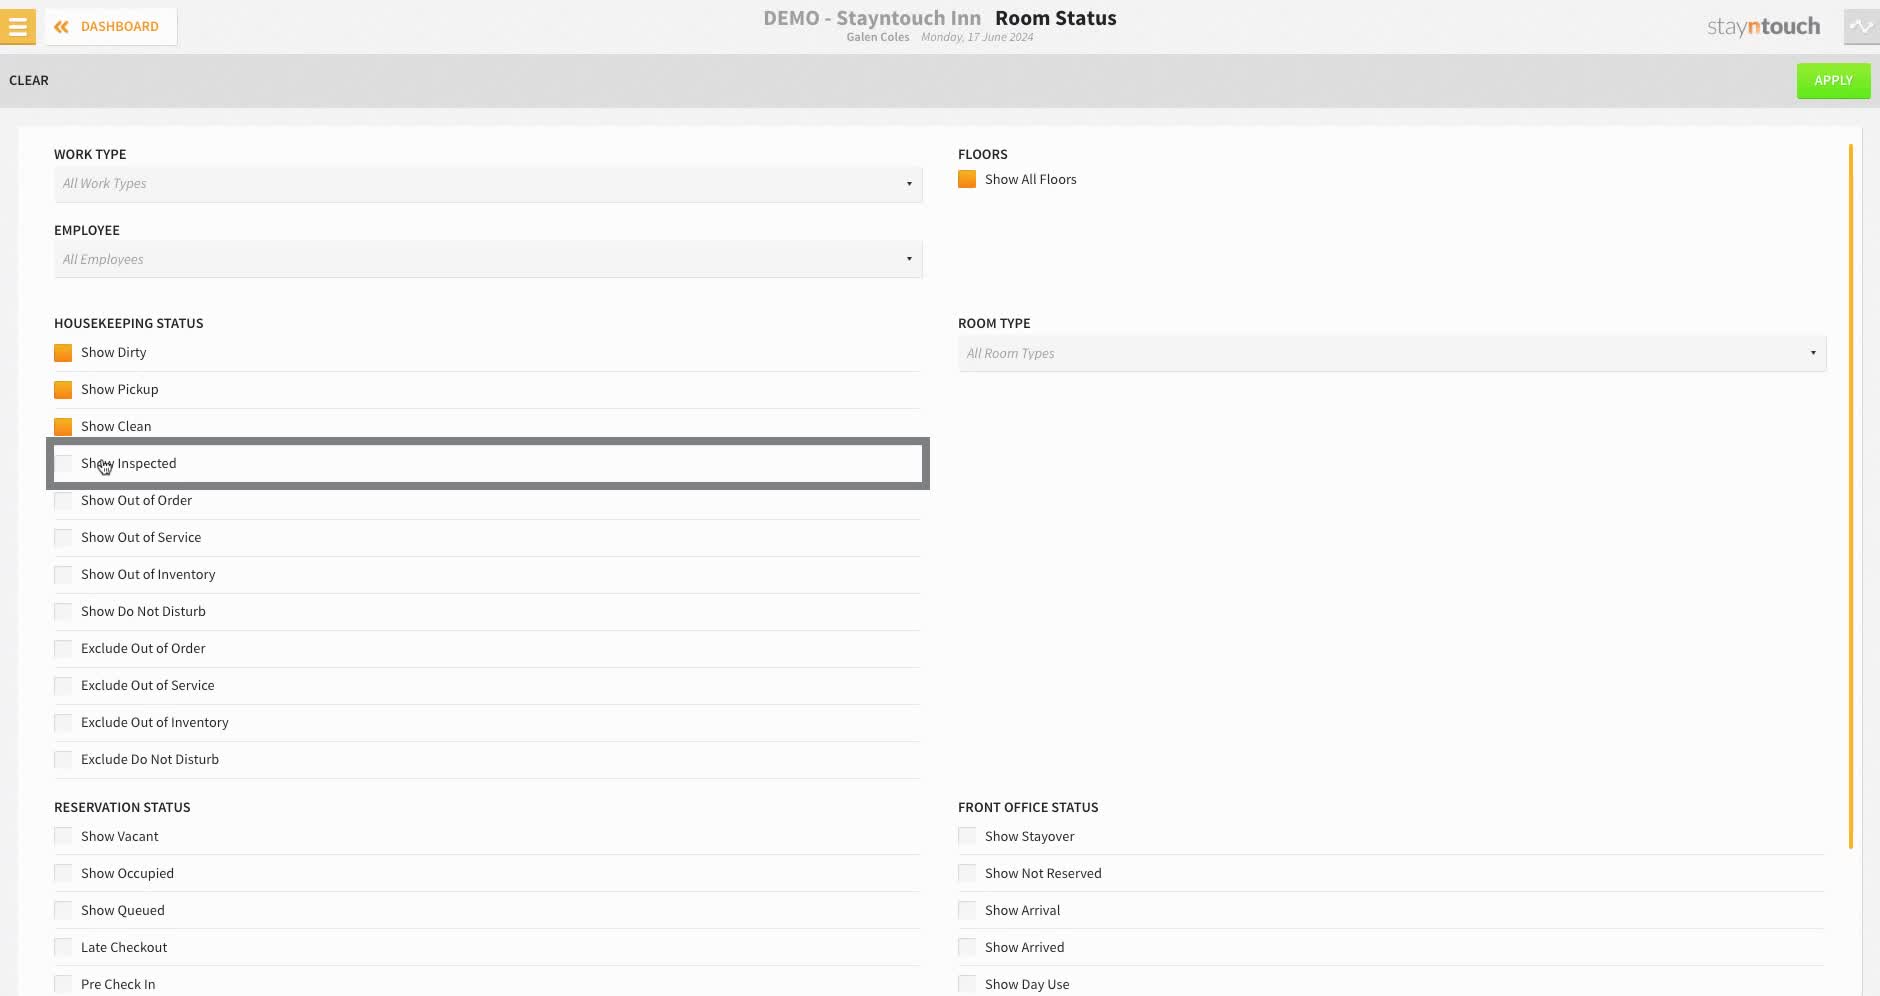Open the All Employees dropdown

(488, 259)
